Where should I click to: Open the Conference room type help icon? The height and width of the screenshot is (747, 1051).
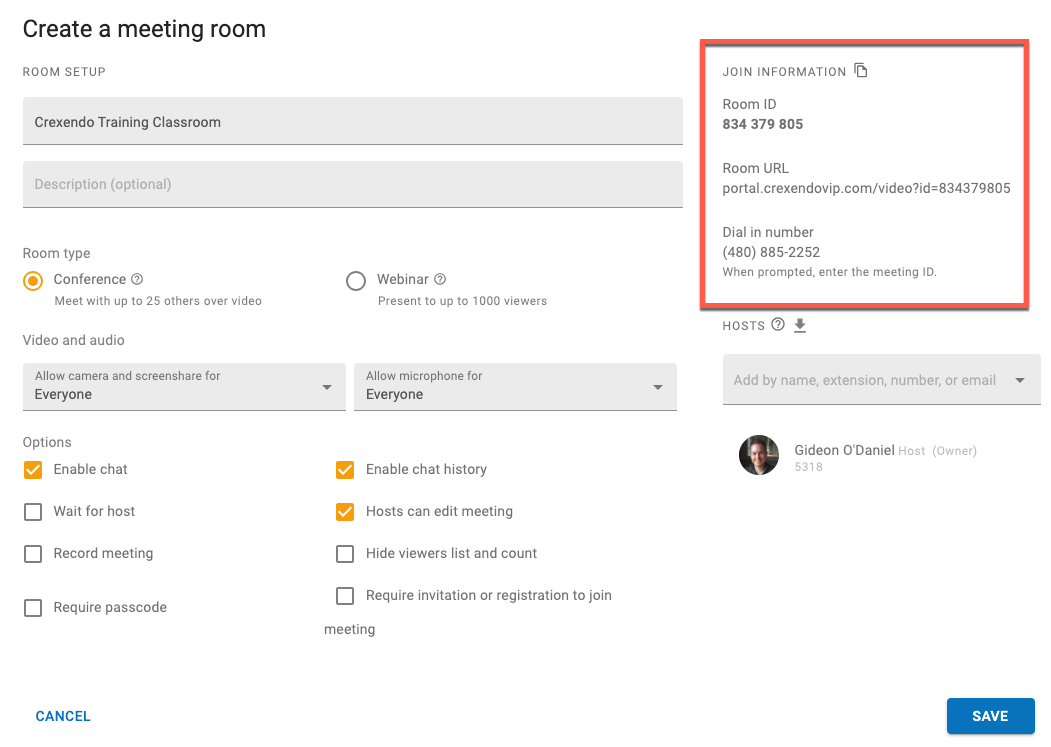click(x=137, y=279)
